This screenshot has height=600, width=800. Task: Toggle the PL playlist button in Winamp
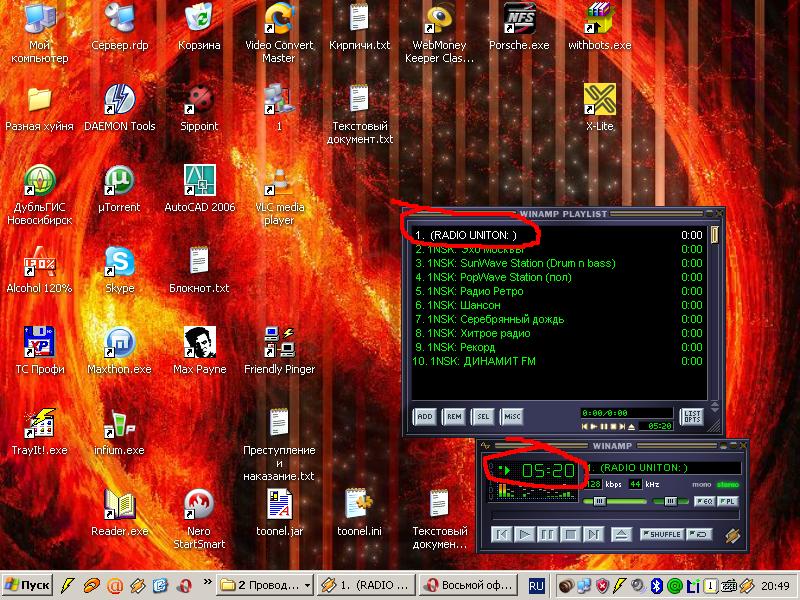727,501
